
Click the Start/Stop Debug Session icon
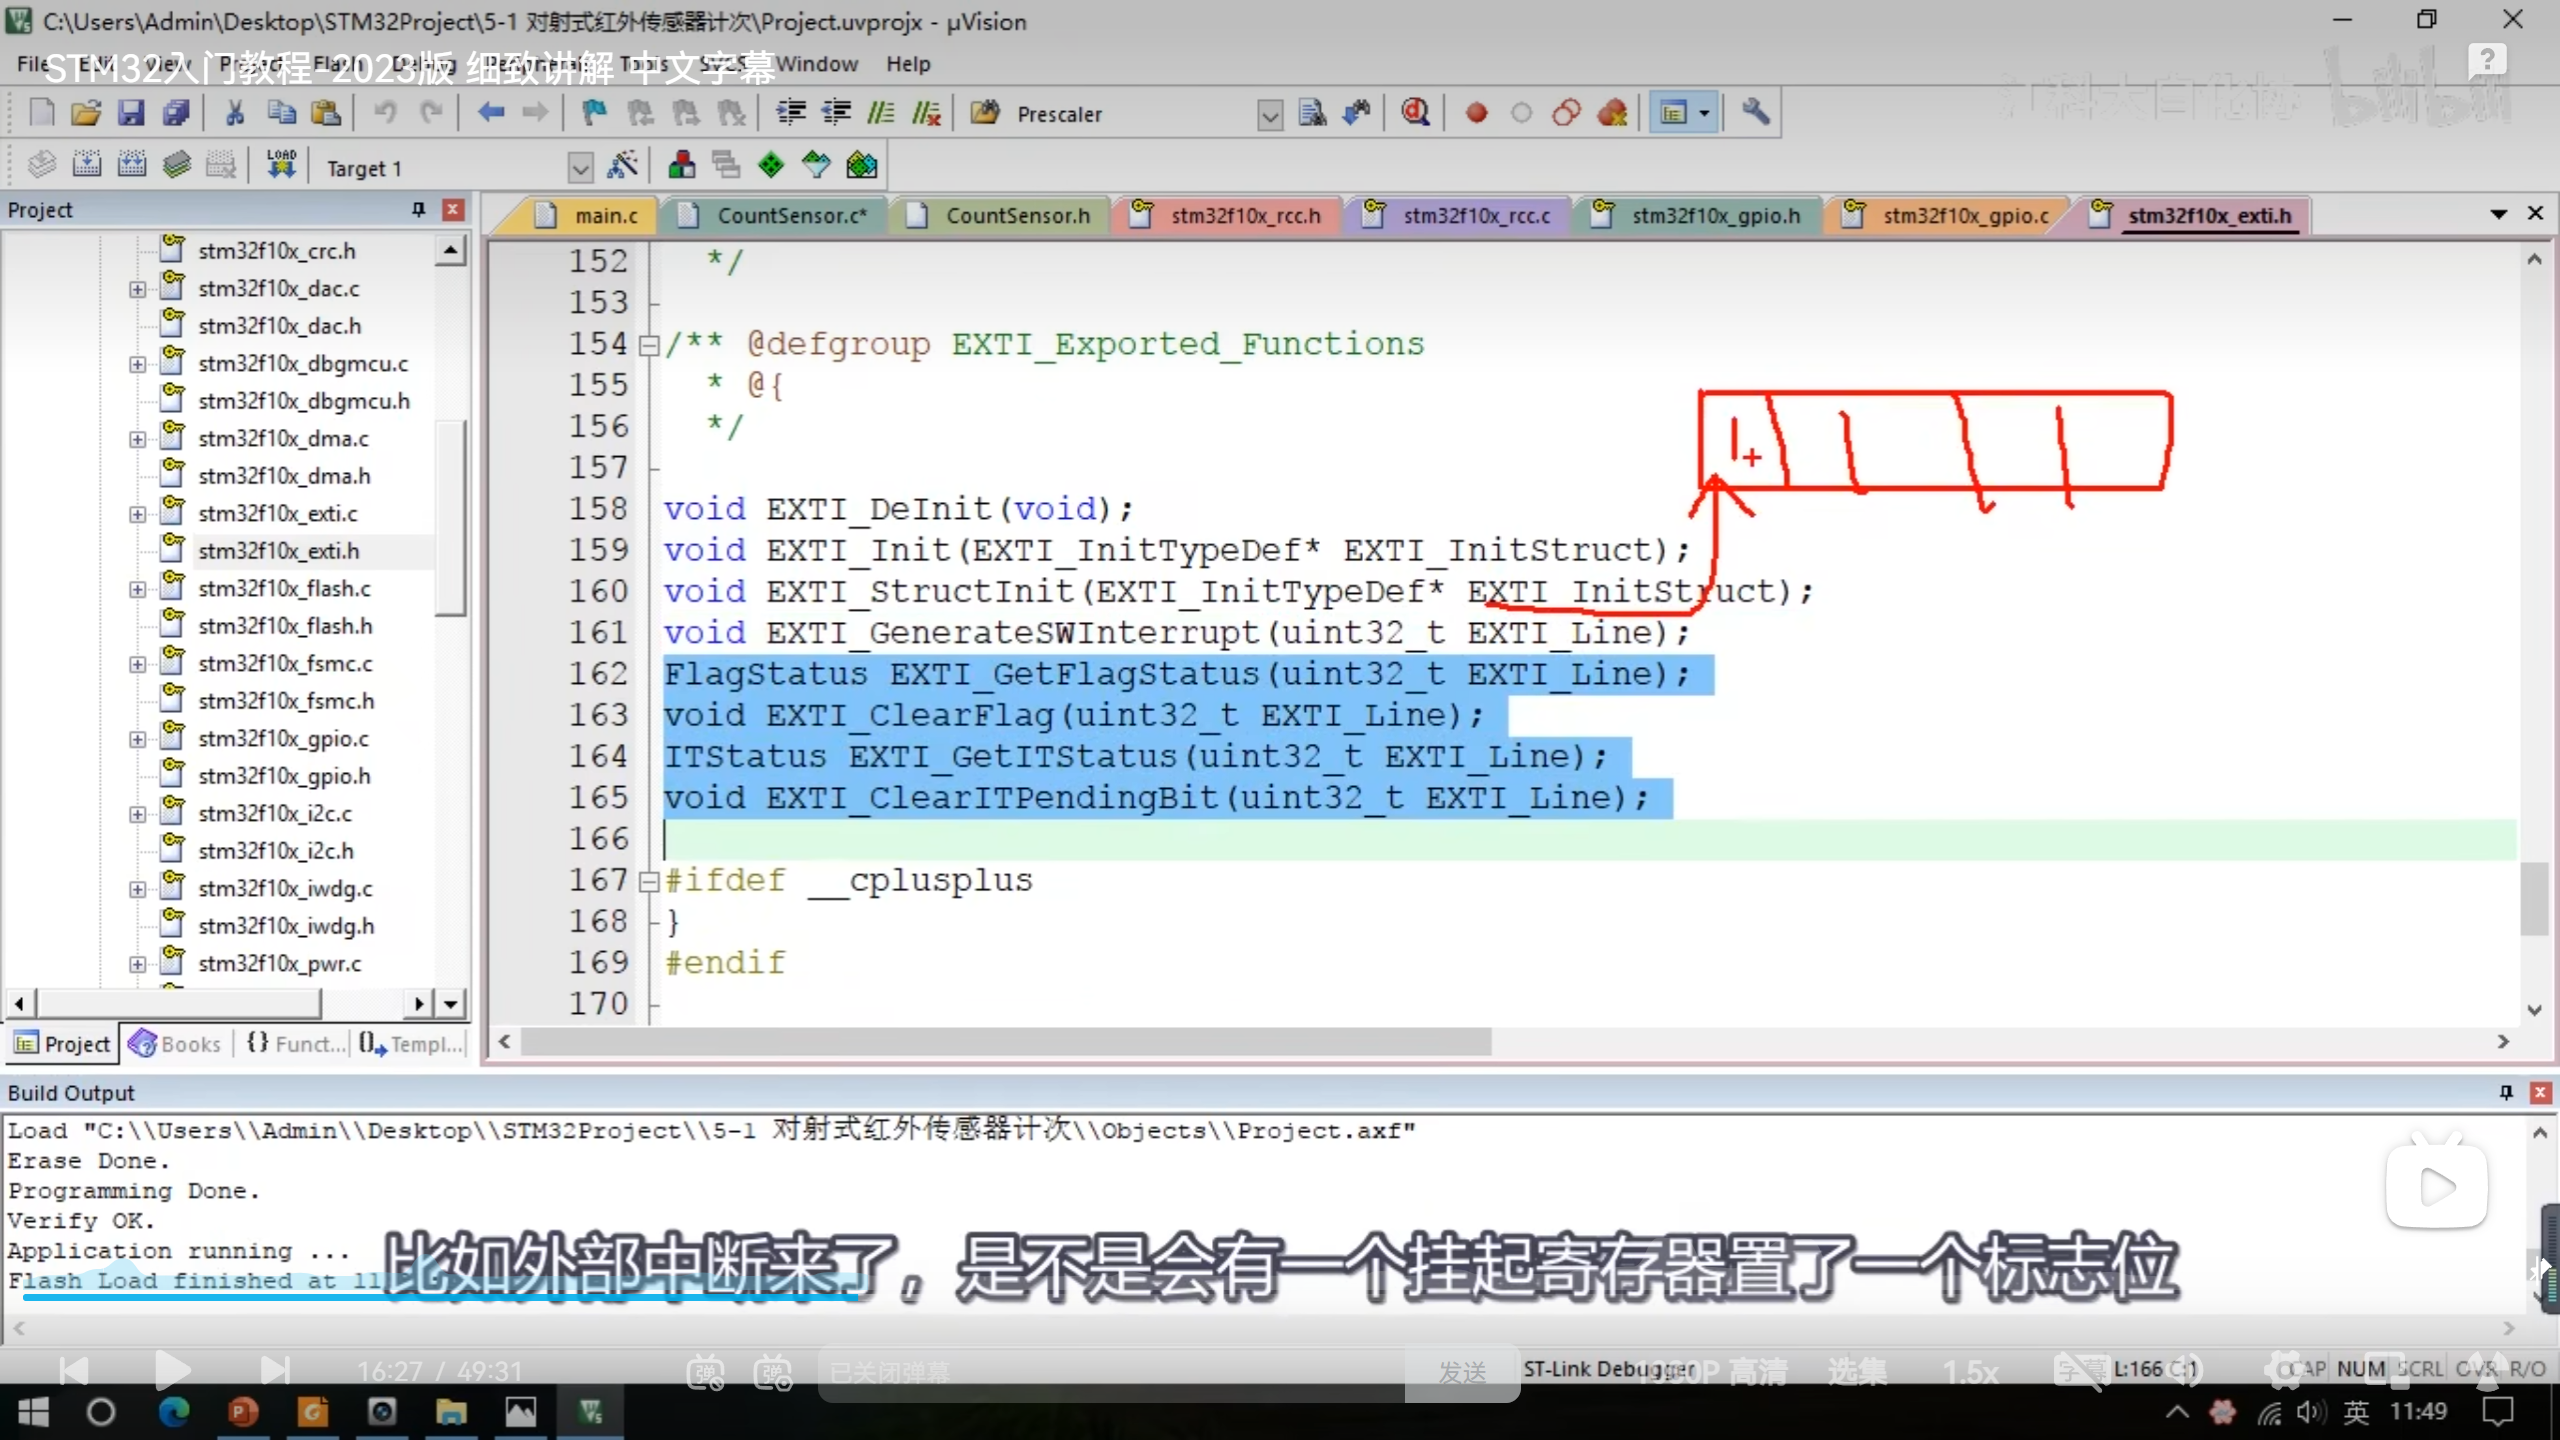[1415, 113]
